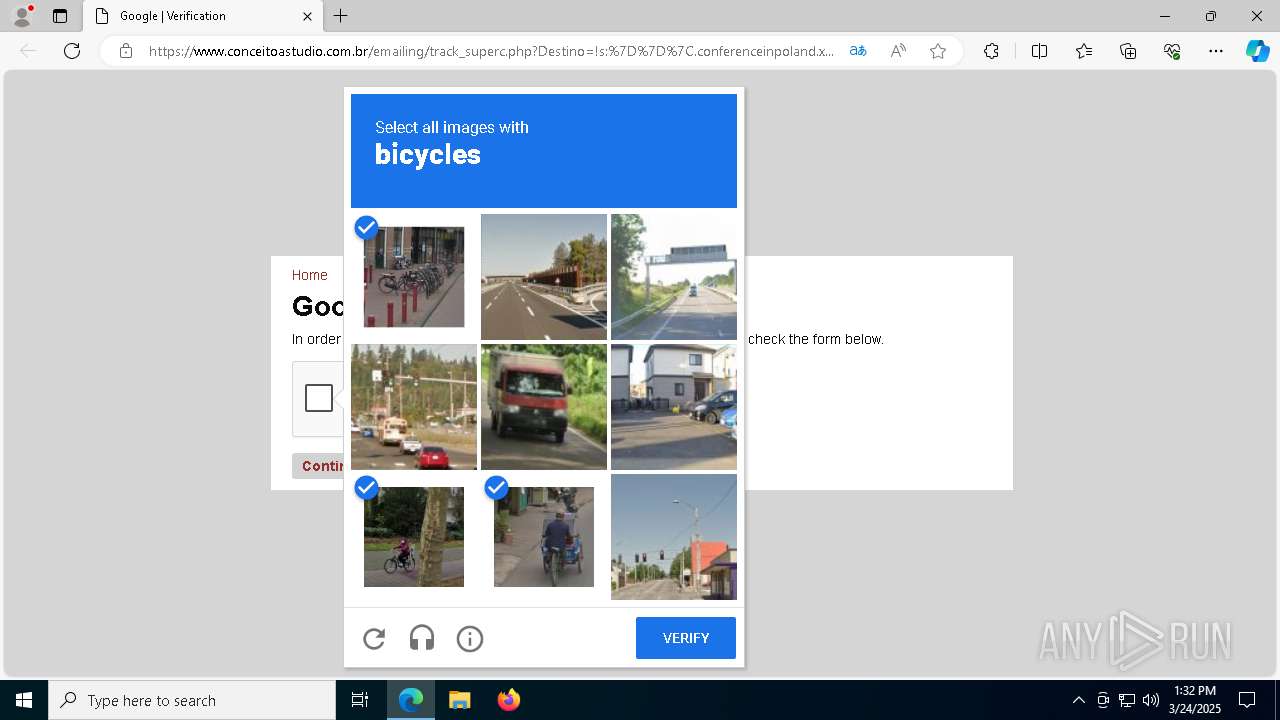This screenshot has height=720, width=1280.
Task: Select the Google | Verification tab
Action: point(202,16)
